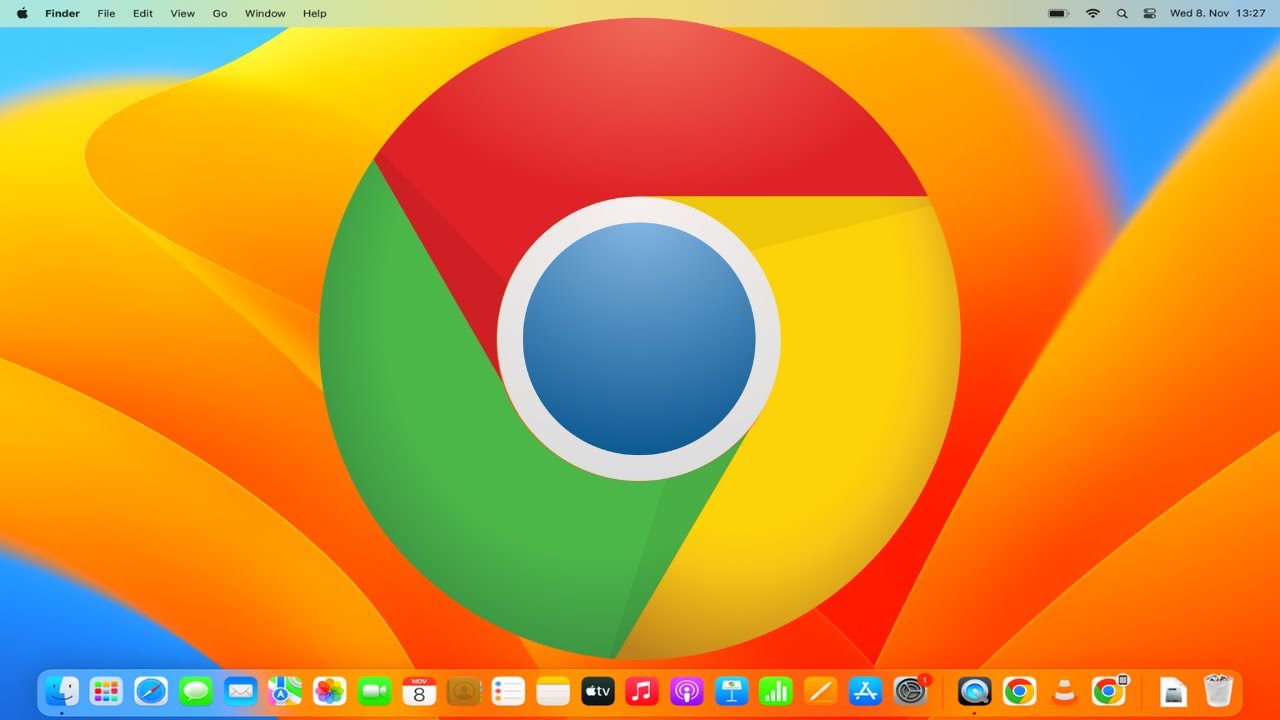Open Control Center

1150,13
